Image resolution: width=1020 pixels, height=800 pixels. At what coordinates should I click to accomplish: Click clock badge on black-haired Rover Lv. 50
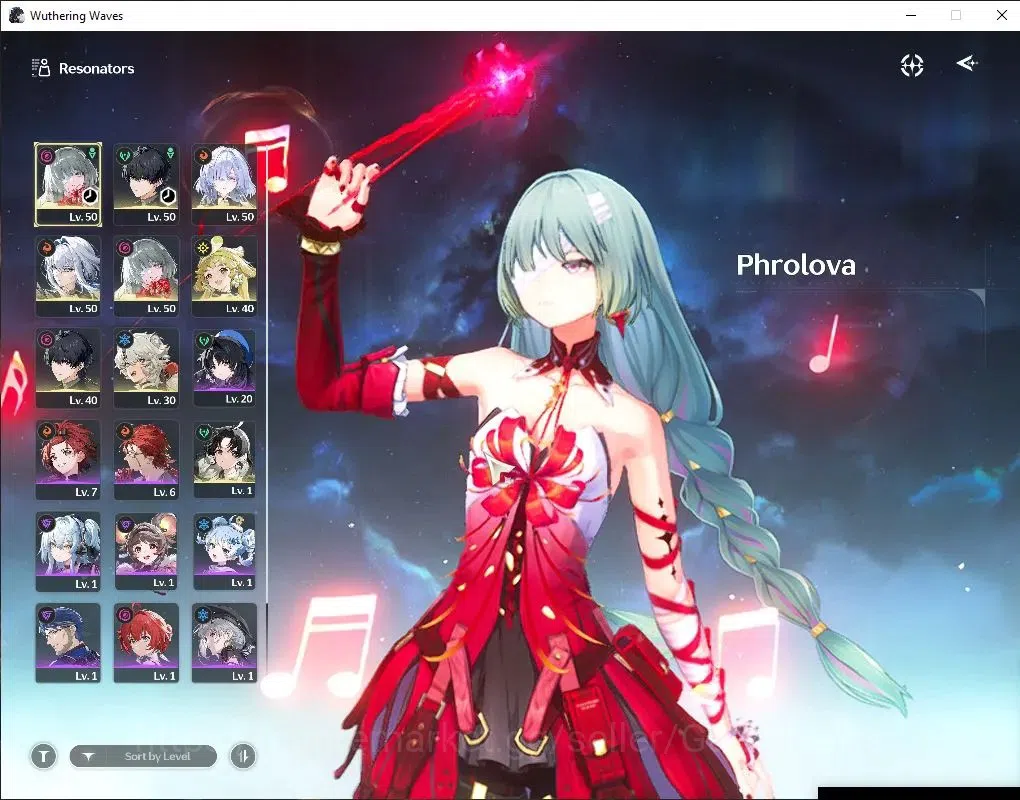(168, 195)
